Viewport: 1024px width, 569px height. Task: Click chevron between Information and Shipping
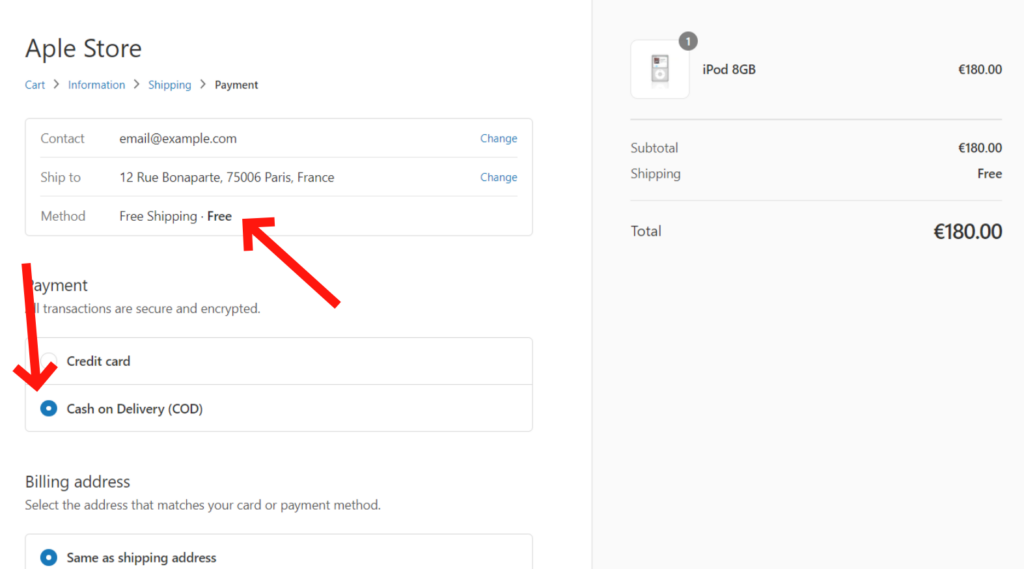(x=136, y=84)
